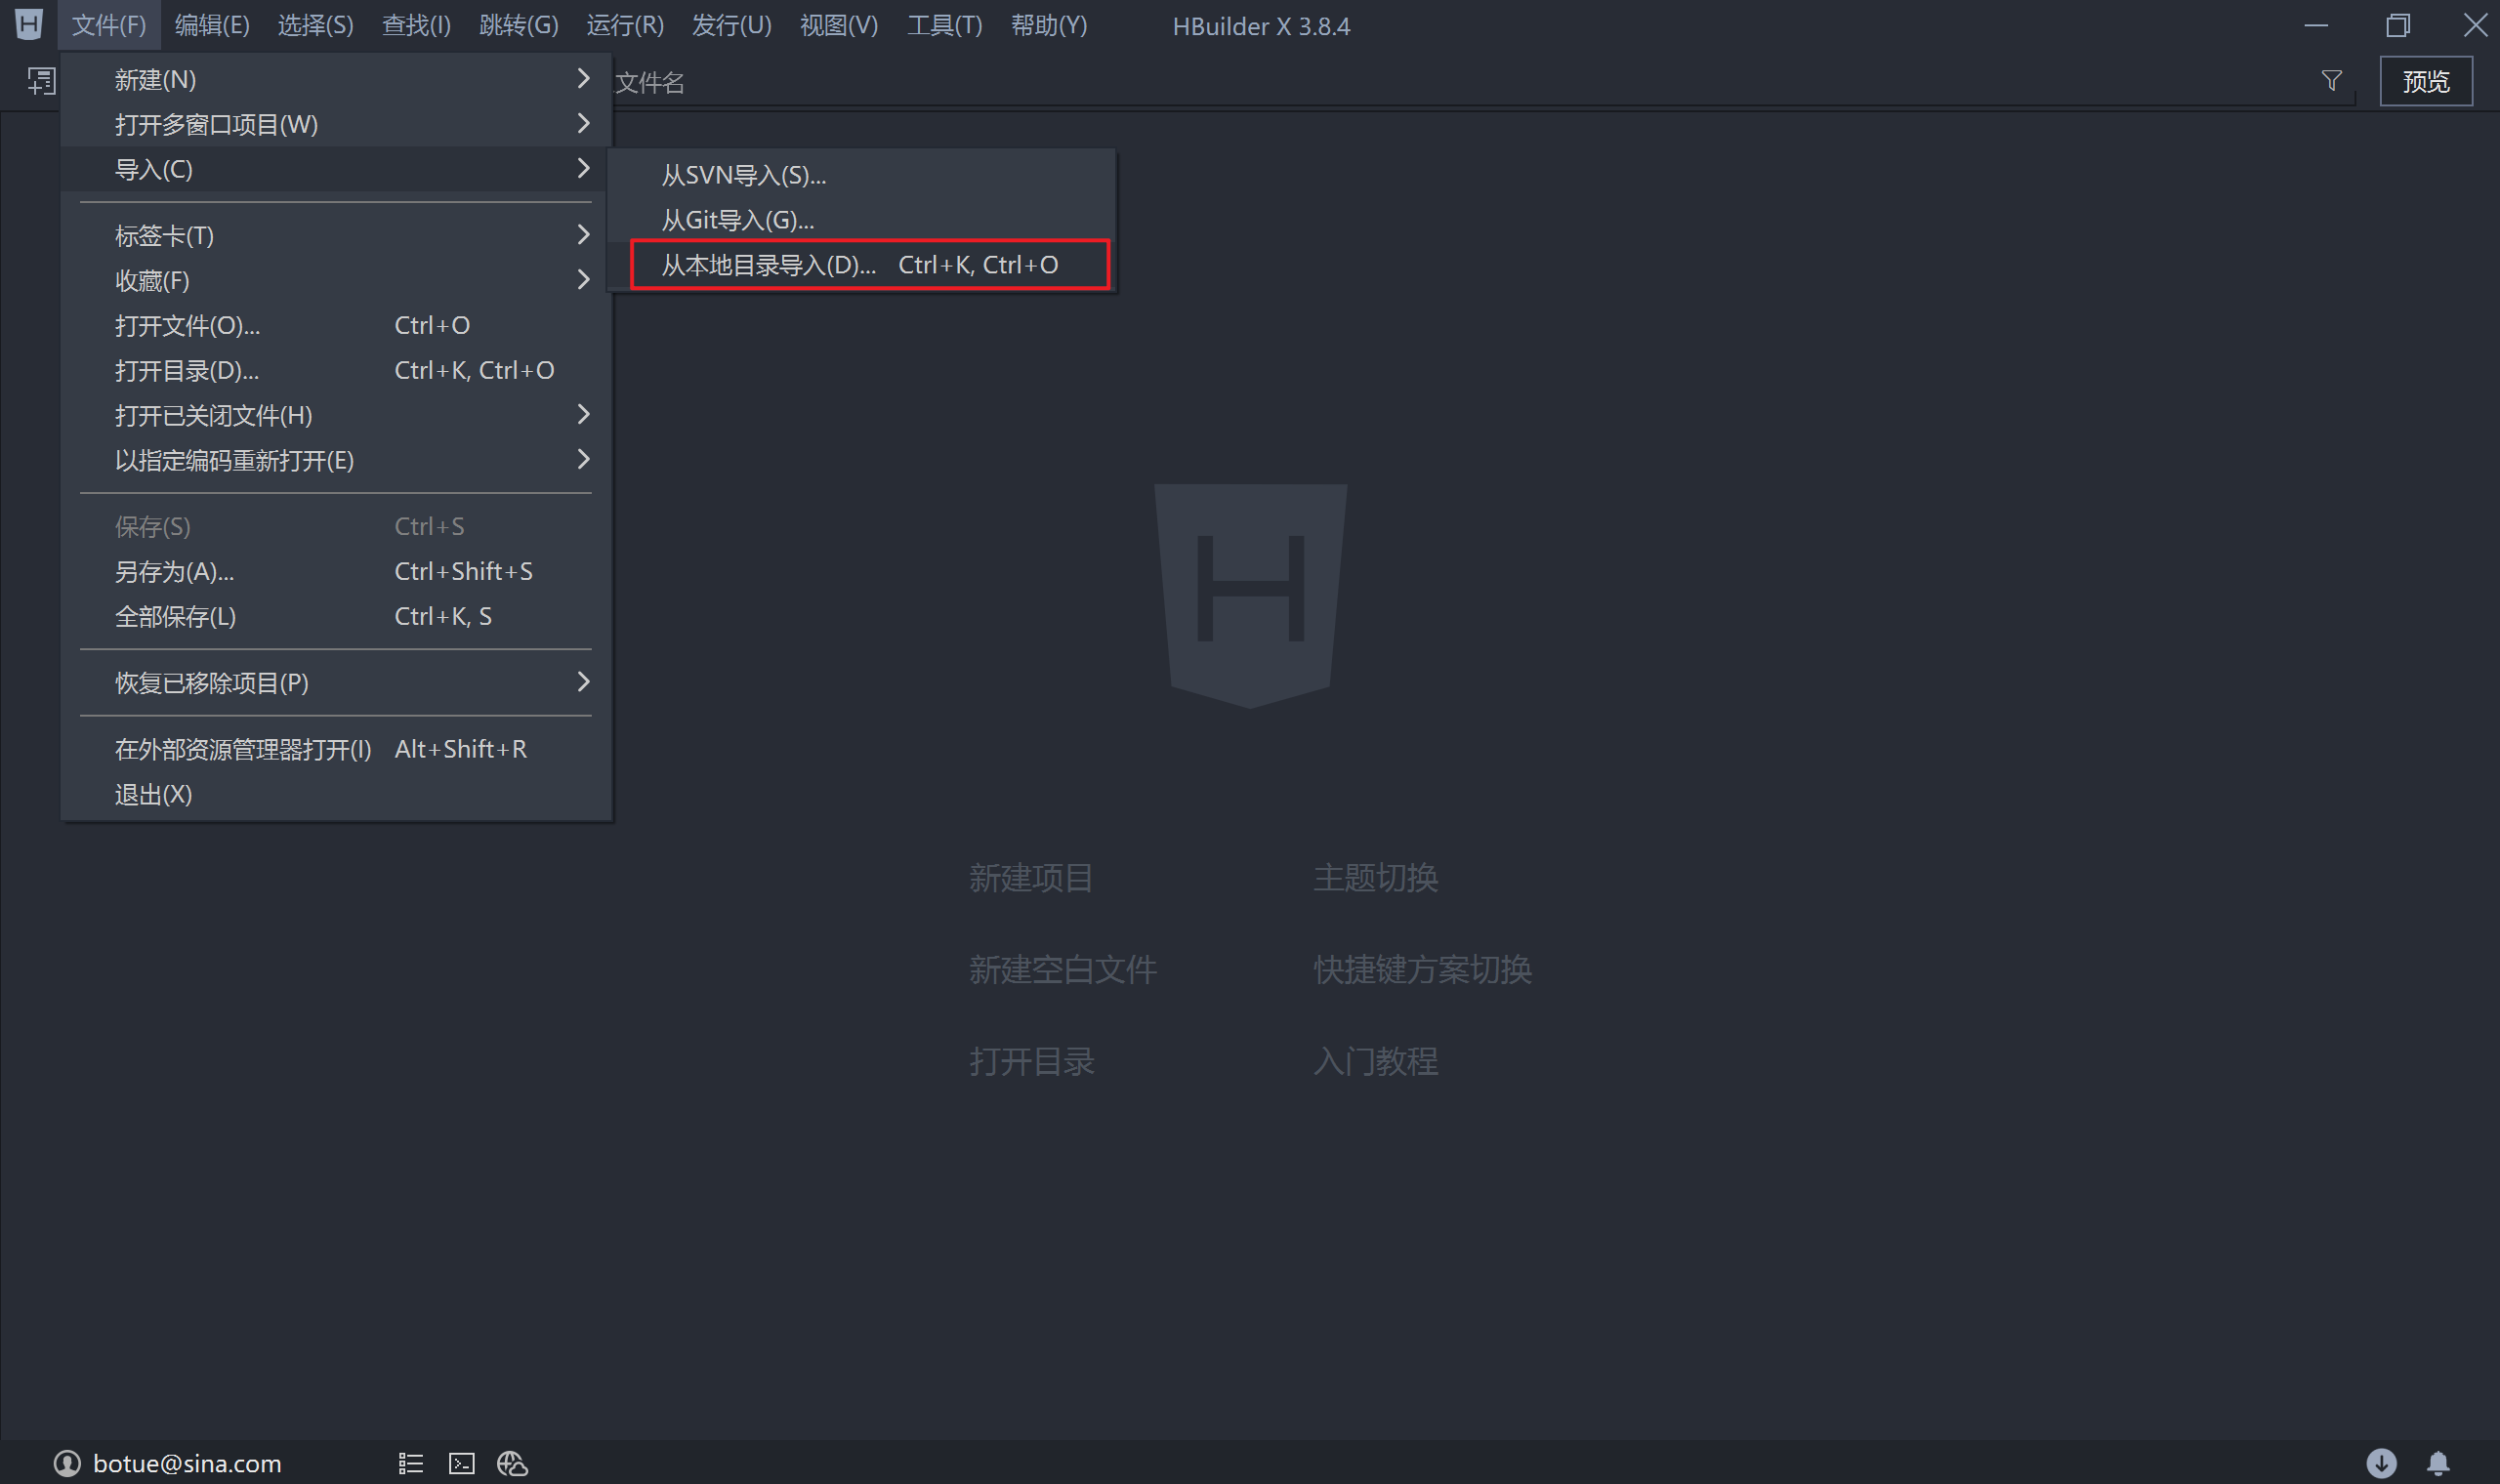Click user avatar icon beside botue@sina.com
2500x1484 pixels.
click(x=67, y=1464)
